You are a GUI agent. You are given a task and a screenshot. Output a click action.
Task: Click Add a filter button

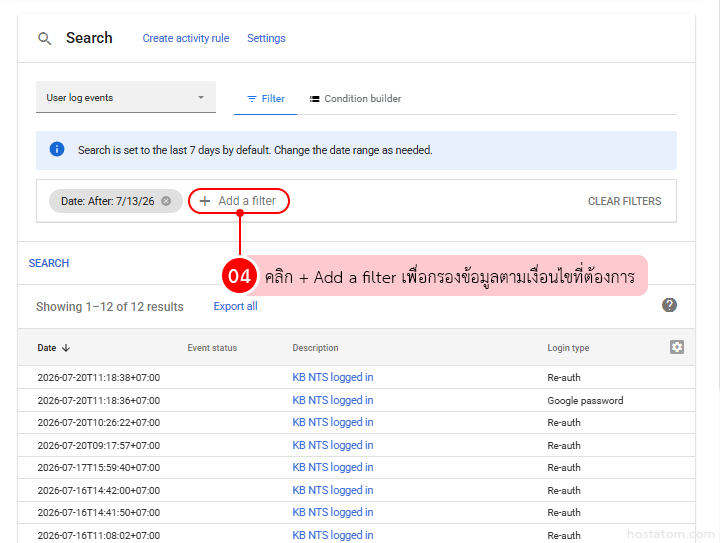(x=239, y=201)
